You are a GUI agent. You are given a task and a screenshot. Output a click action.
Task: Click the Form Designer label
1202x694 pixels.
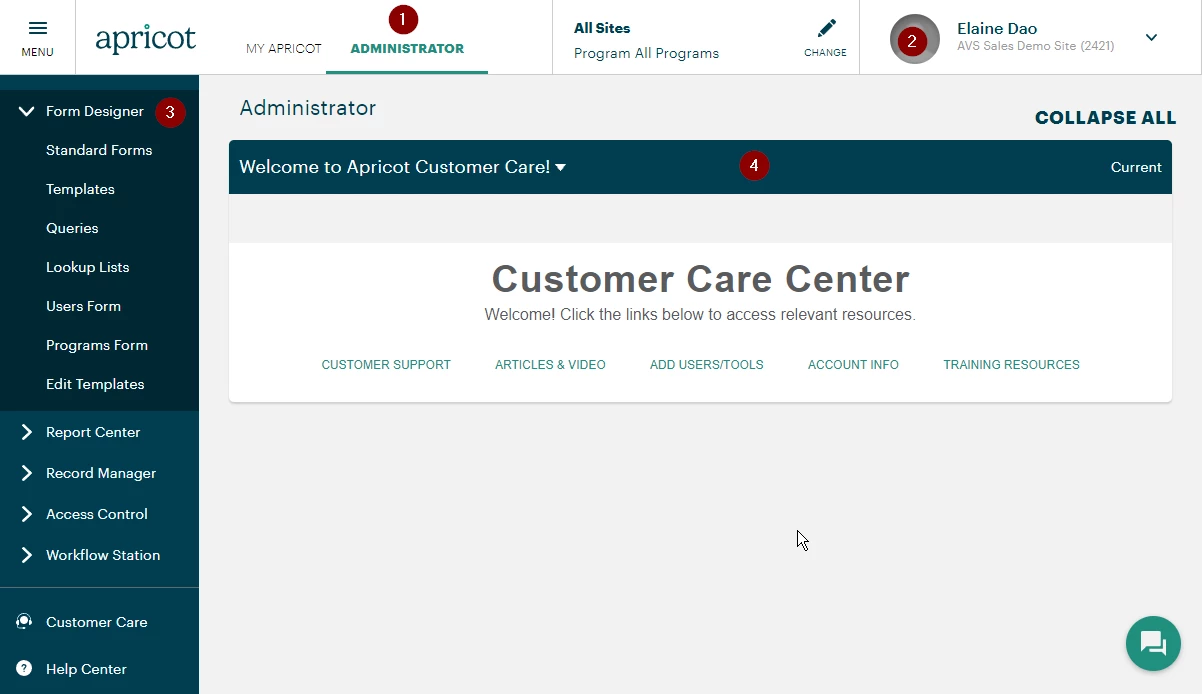click(95, 111)
